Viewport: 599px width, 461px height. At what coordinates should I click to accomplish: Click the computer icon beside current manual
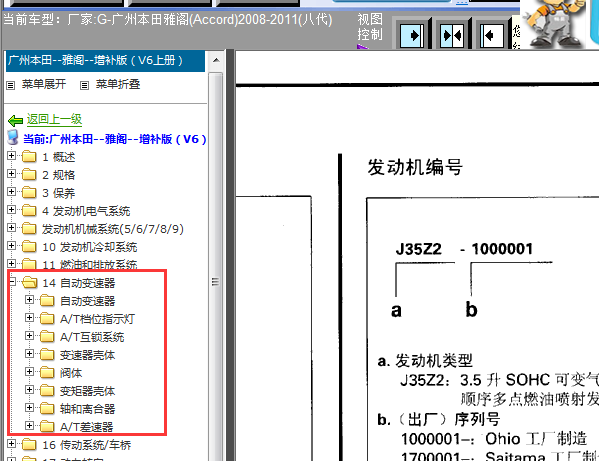pos(13,137)
